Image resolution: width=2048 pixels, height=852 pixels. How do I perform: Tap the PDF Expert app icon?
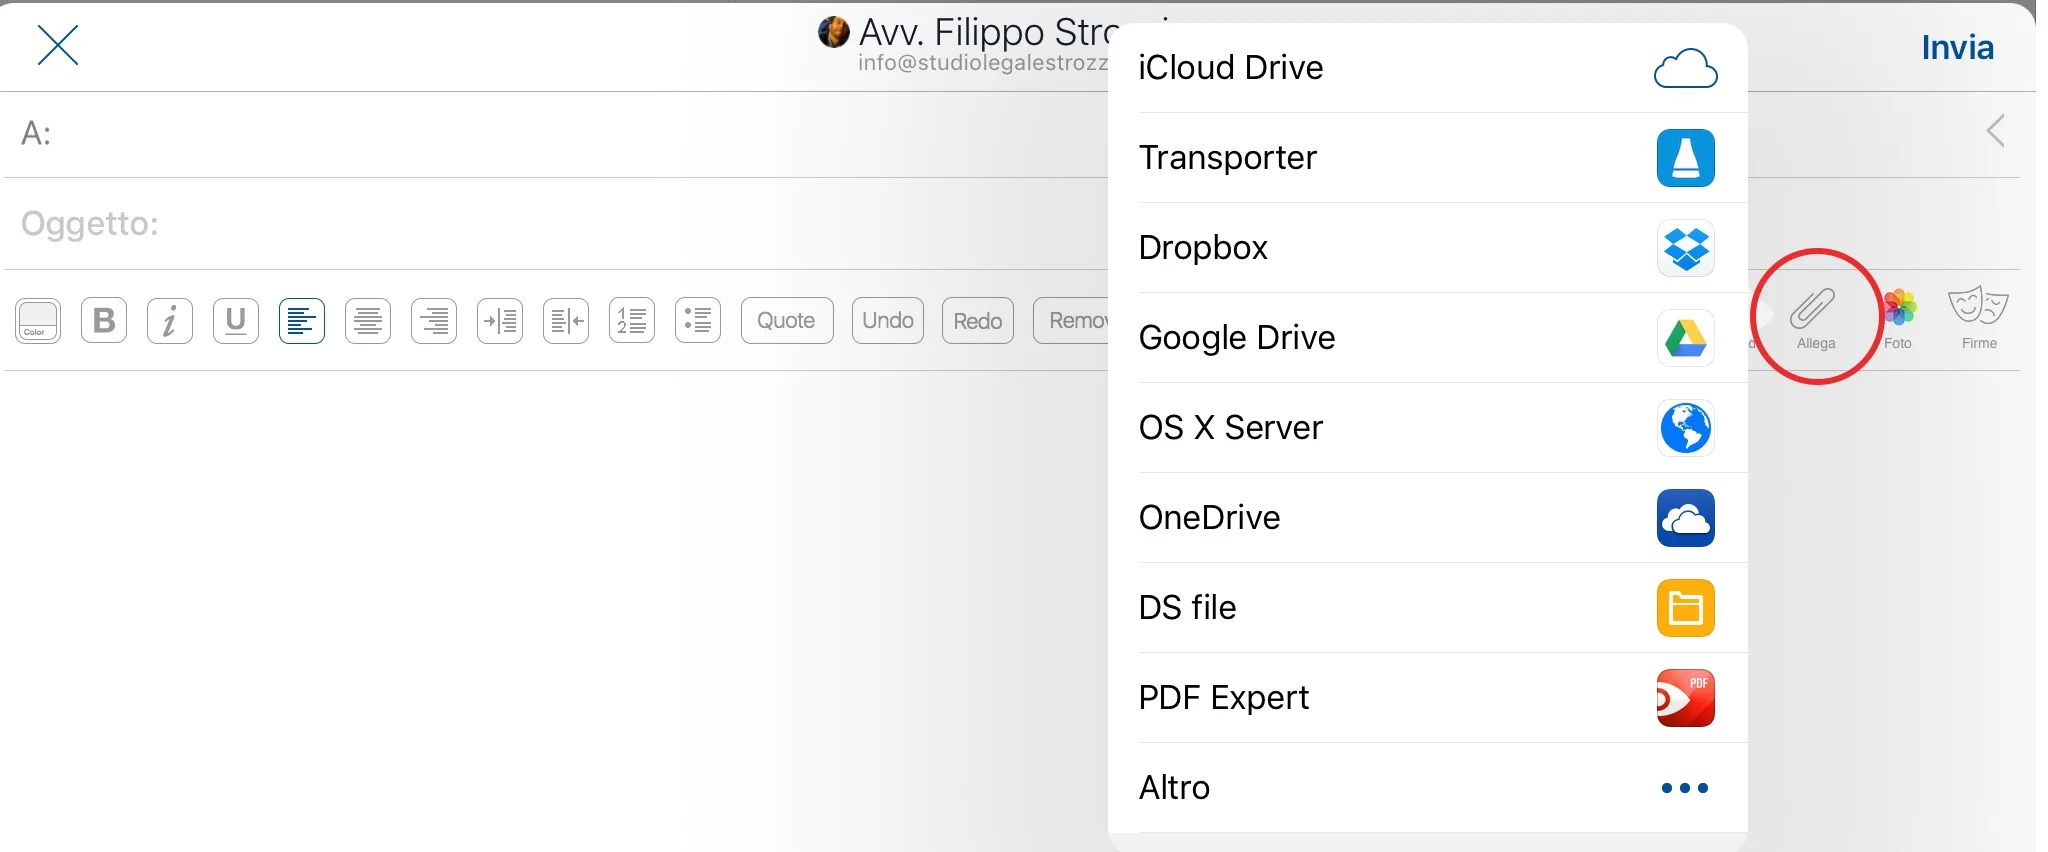(x=1686, y=698)
